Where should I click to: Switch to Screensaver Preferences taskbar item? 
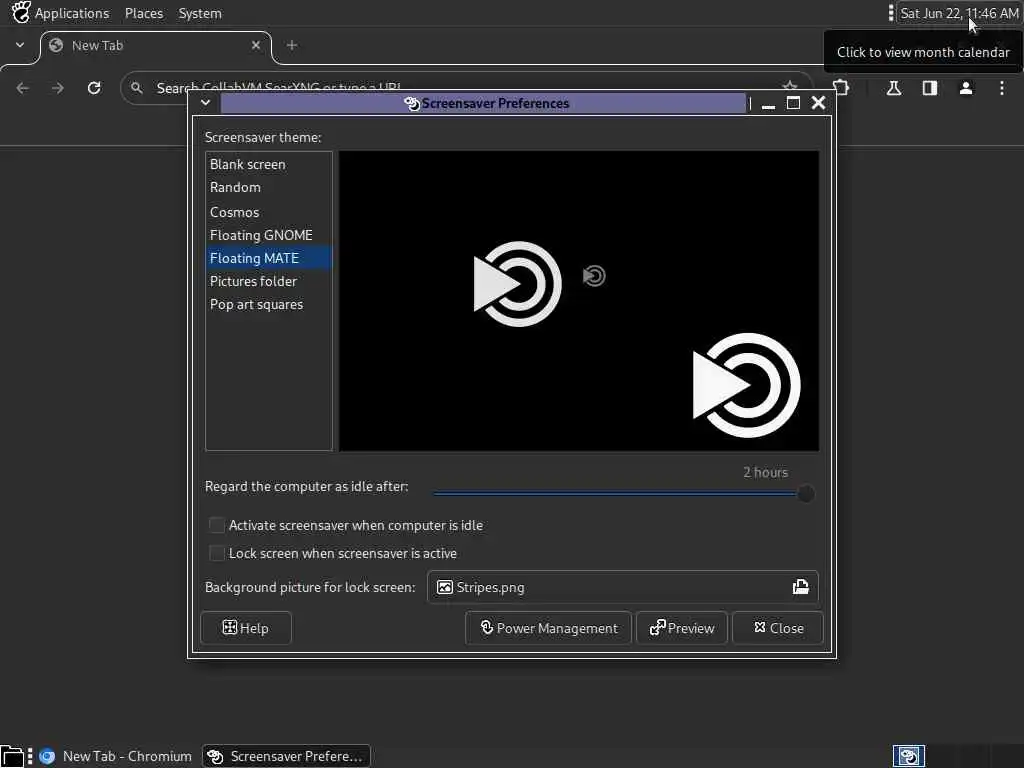[x=286, y=756]
